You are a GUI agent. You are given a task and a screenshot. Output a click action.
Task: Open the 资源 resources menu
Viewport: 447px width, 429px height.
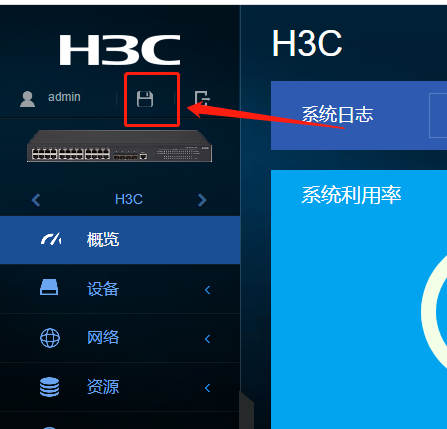(120, 387)
